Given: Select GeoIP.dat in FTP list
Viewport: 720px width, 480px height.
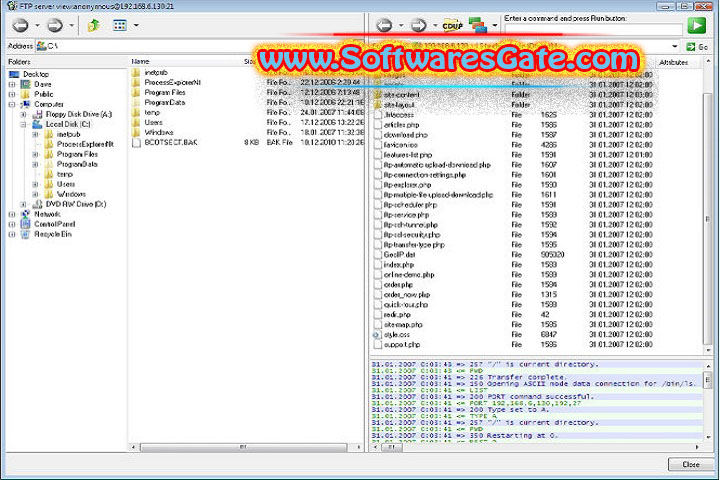Looking at the screenshot, I should [x=399, y=255].
